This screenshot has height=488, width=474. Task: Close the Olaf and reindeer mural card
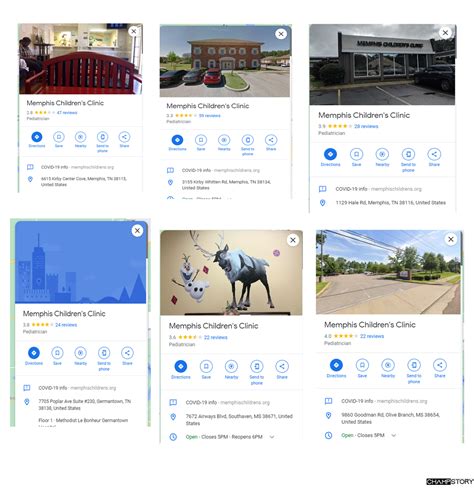pos(293,240)
